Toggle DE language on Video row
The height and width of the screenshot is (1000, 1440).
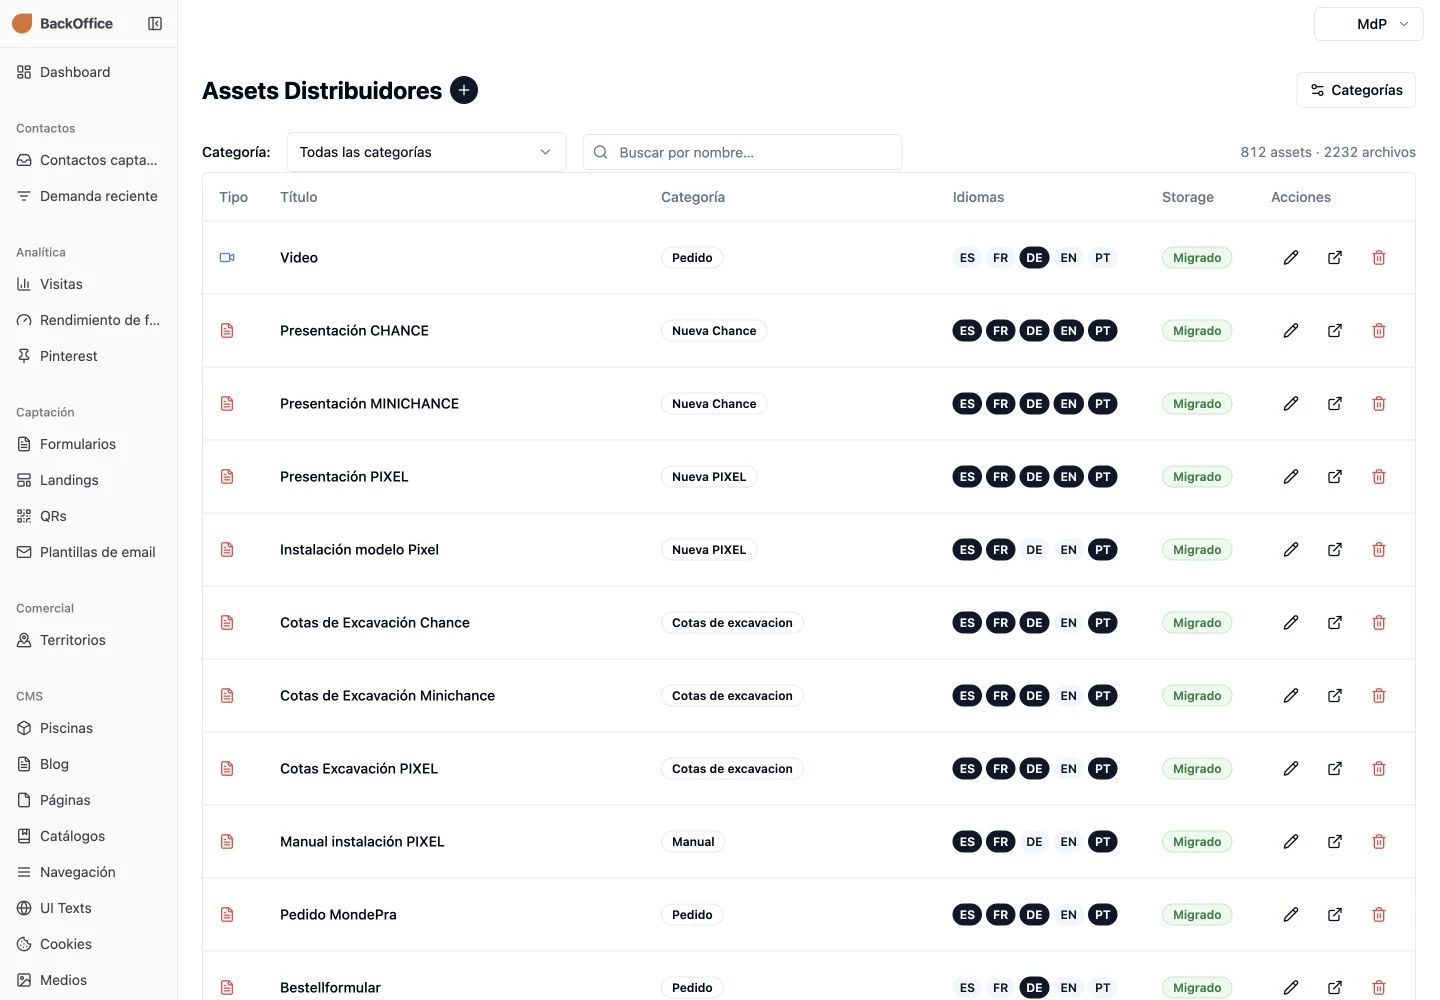pos(1034,258)
